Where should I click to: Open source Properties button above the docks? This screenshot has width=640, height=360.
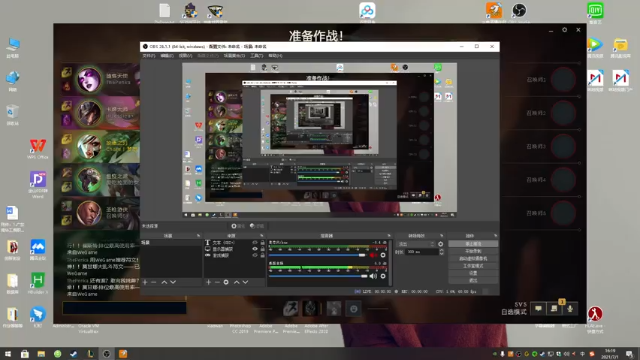pyautogui.click(x=238, y=226)
